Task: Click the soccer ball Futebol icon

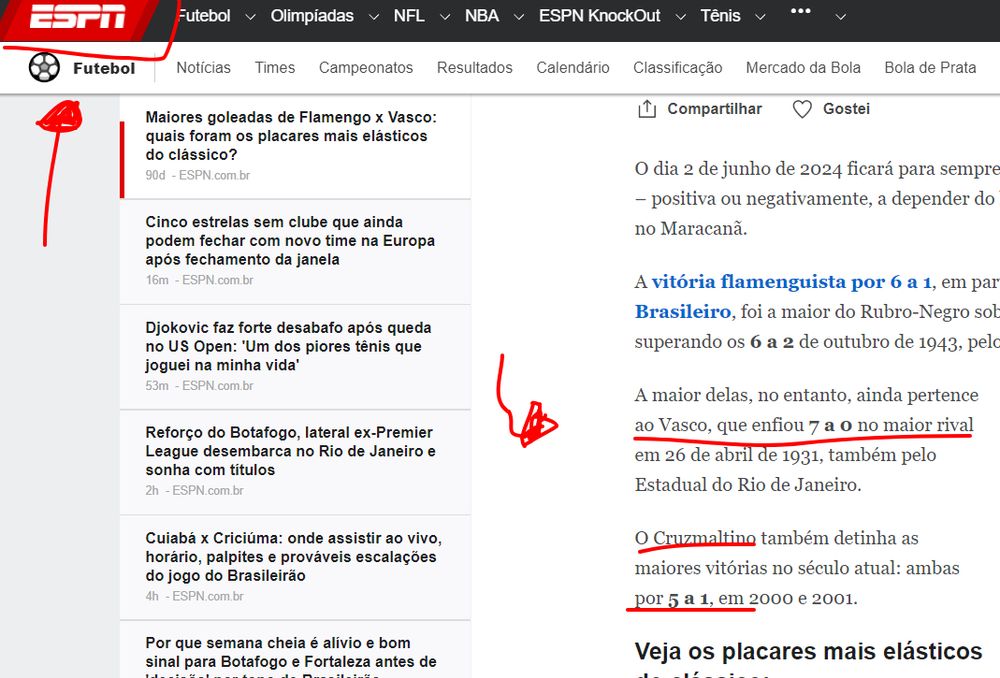Action: coord(44,68)
